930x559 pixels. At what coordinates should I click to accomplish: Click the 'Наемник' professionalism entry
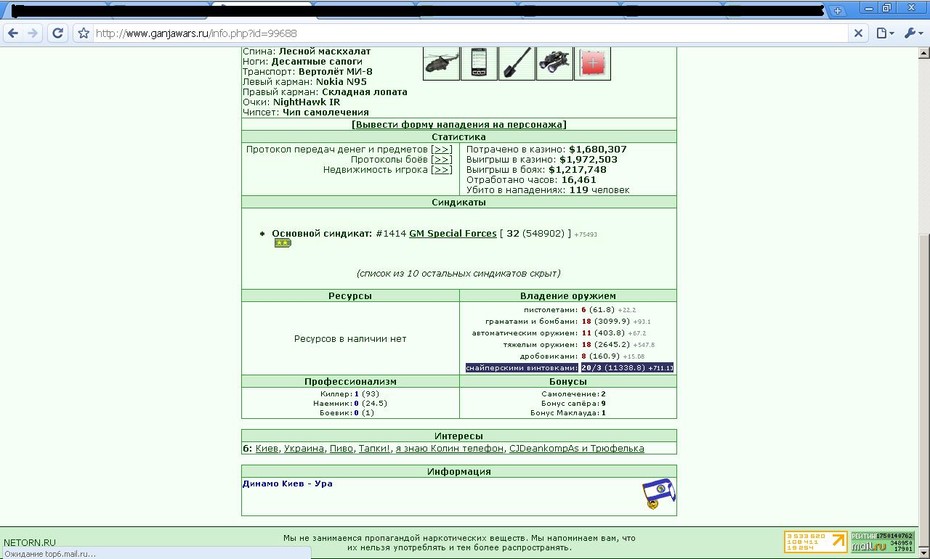[x=350, y=404]
